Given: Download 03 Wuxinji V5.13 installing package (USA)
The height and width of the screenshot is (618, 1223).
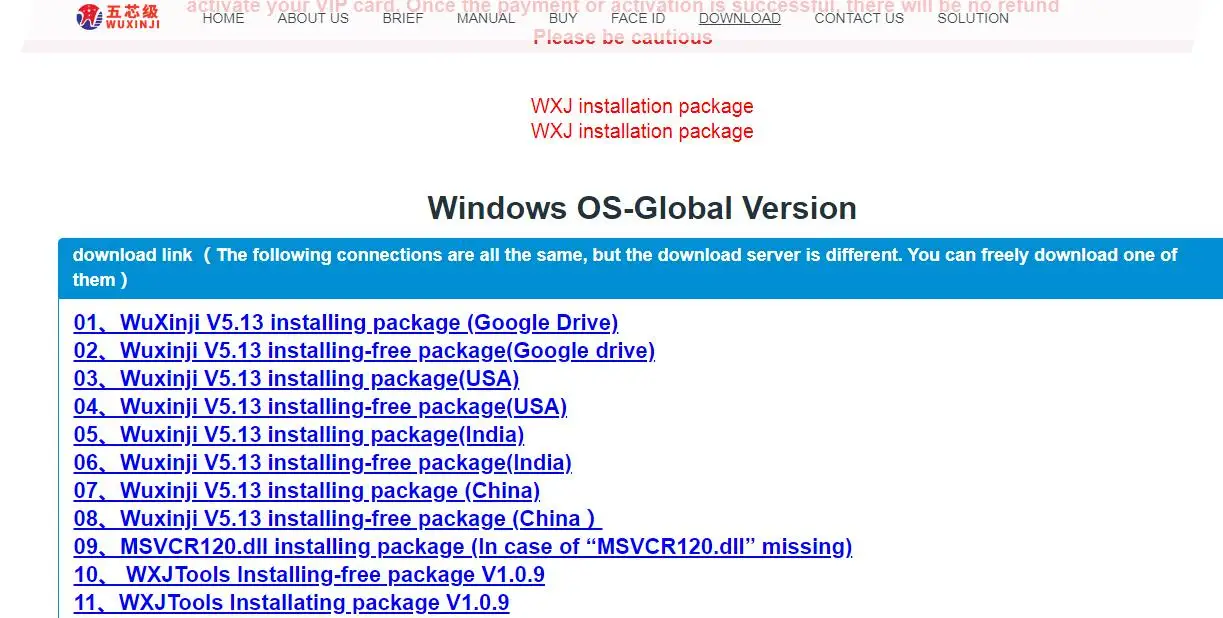Looking at the screenshot, I should coord(296,379).
